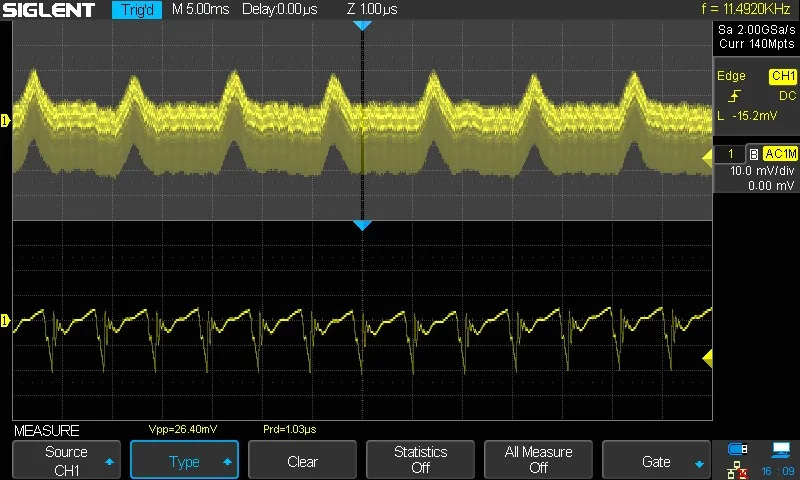The width and height of the screenshot is (800, 480).
Task: Click the USB drive status icon
Action: [739, 451]
